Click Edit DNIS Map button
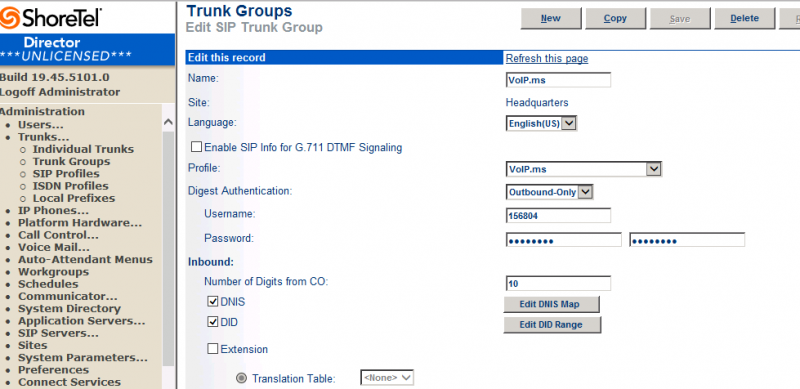 (552, 304)
